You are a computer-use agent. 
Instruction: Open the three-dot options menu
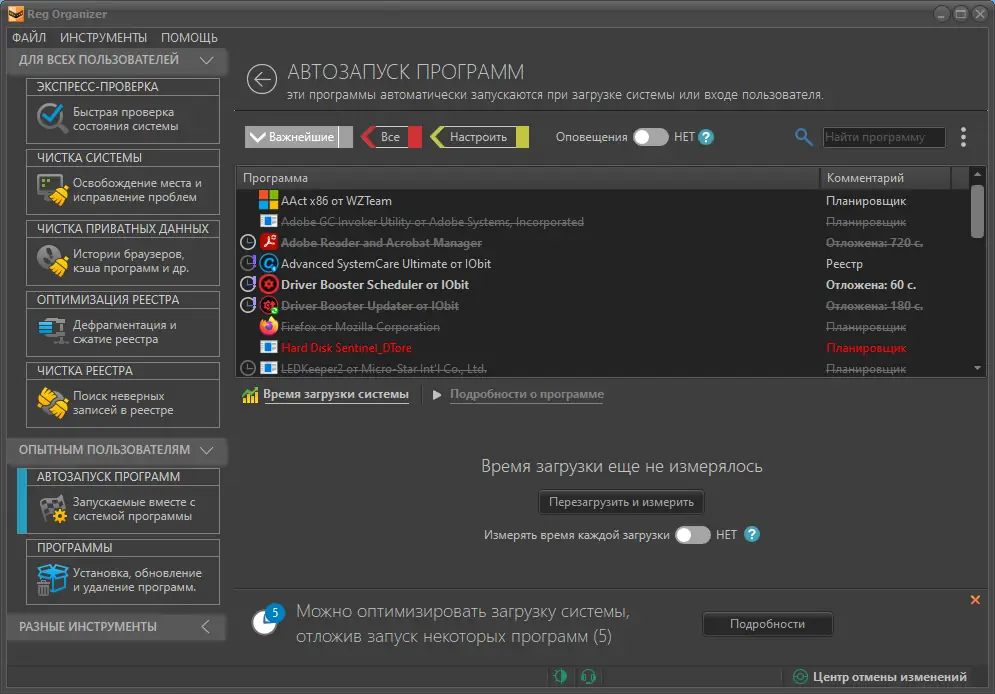(x=963, y=137)
